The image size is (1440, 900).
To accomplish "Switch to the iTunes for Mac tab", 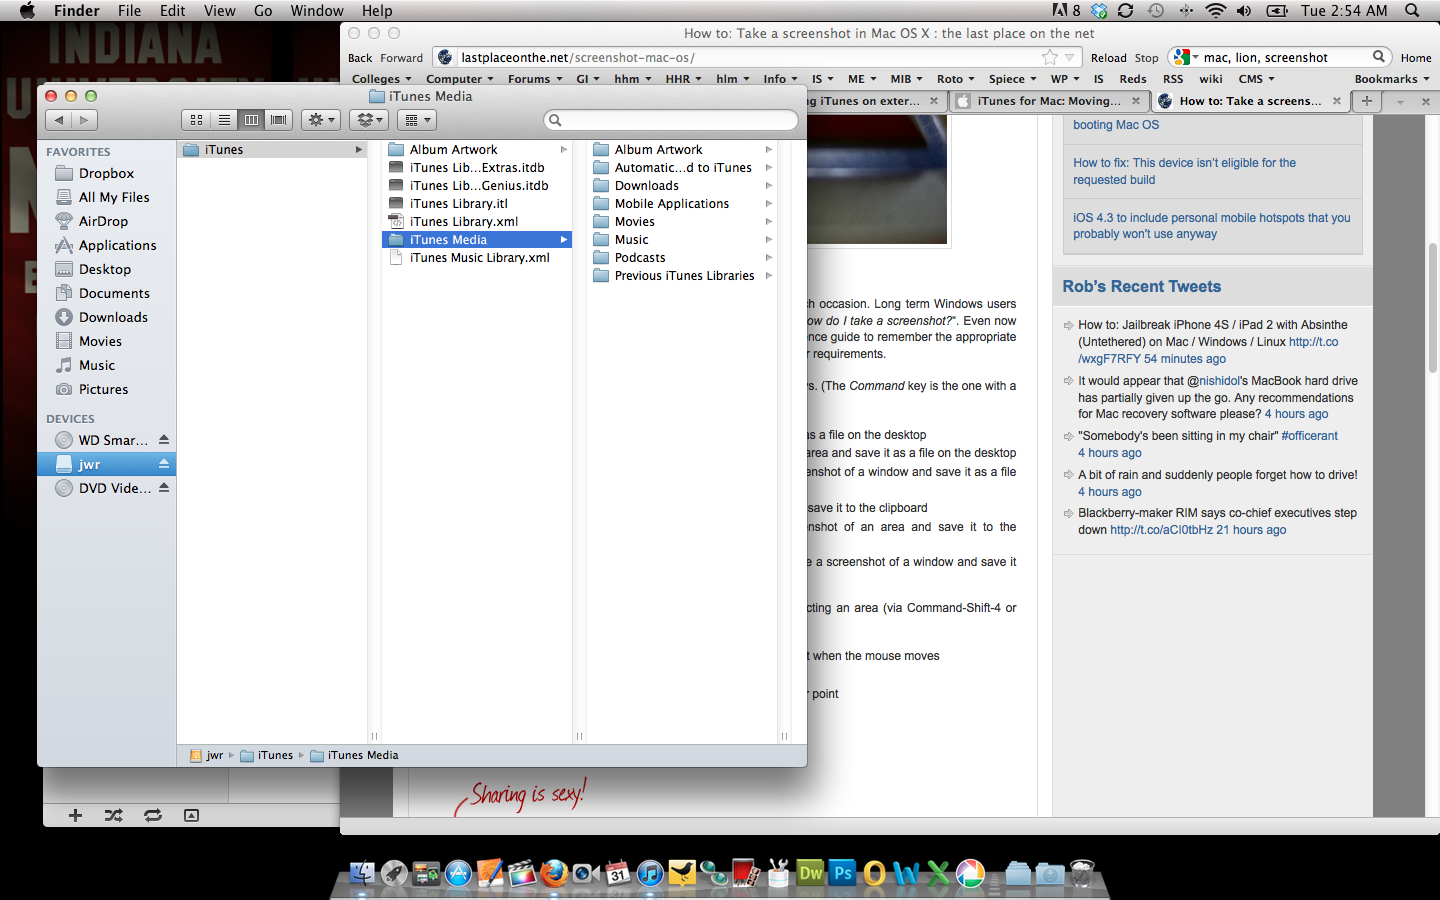I will pos(1050,100).
